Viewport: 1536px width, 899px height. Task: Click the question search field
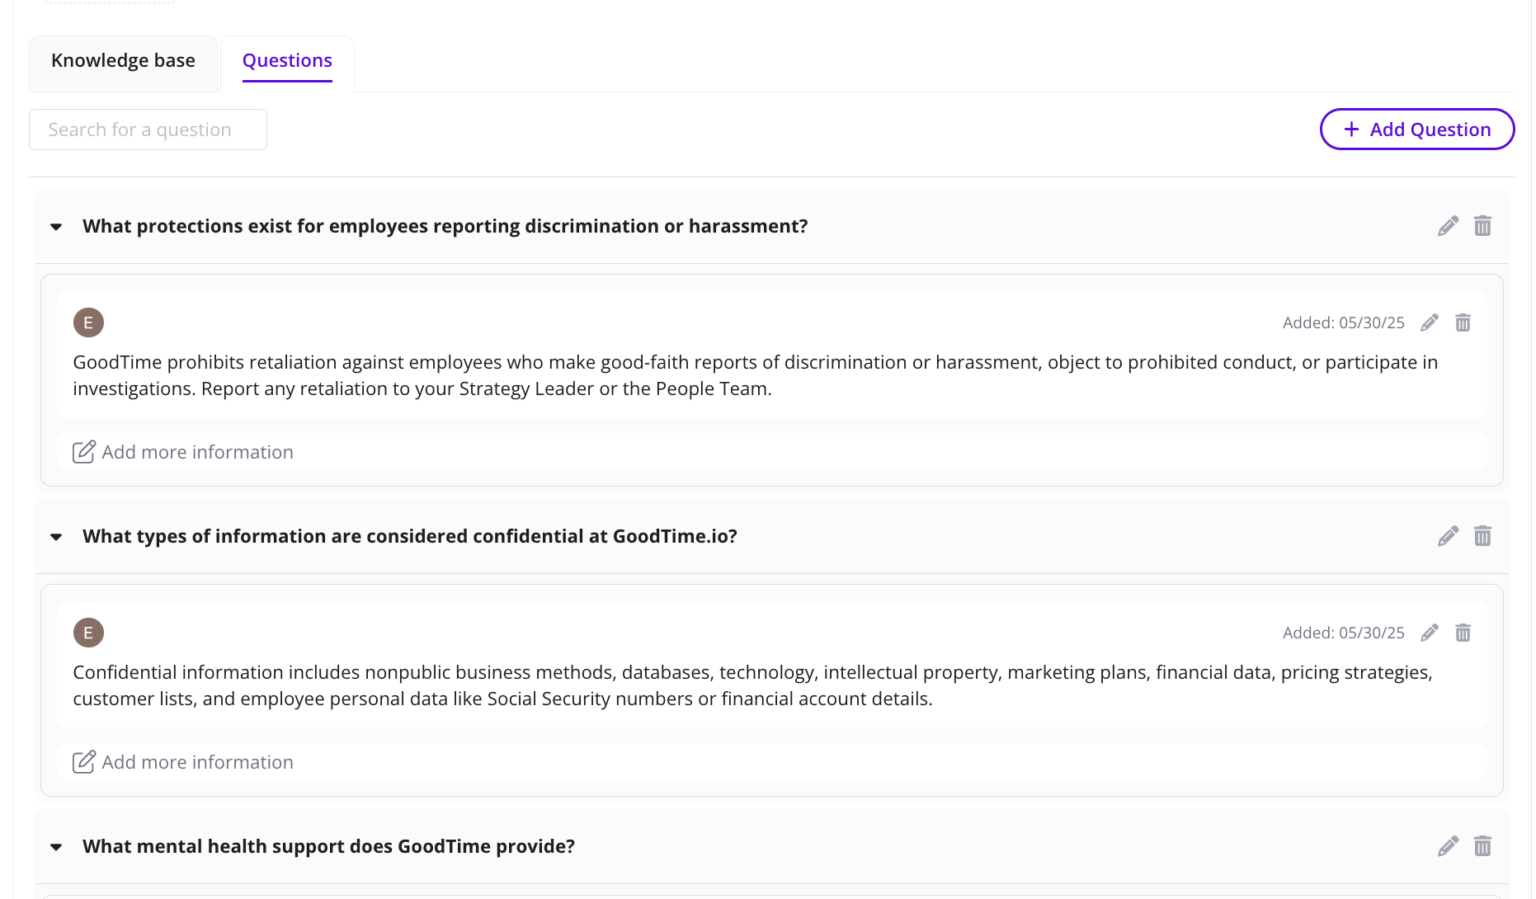tap(147, 129)
